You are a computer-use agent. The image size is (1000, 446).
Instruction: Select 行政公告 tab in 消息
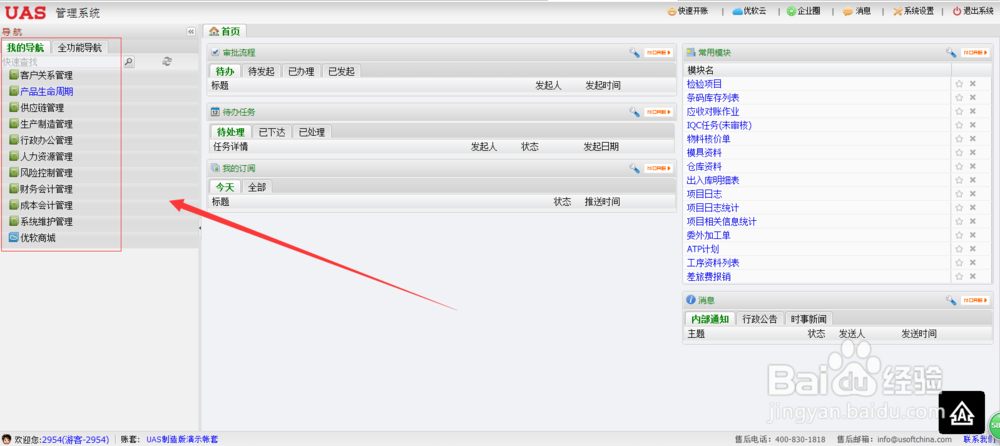760,319
